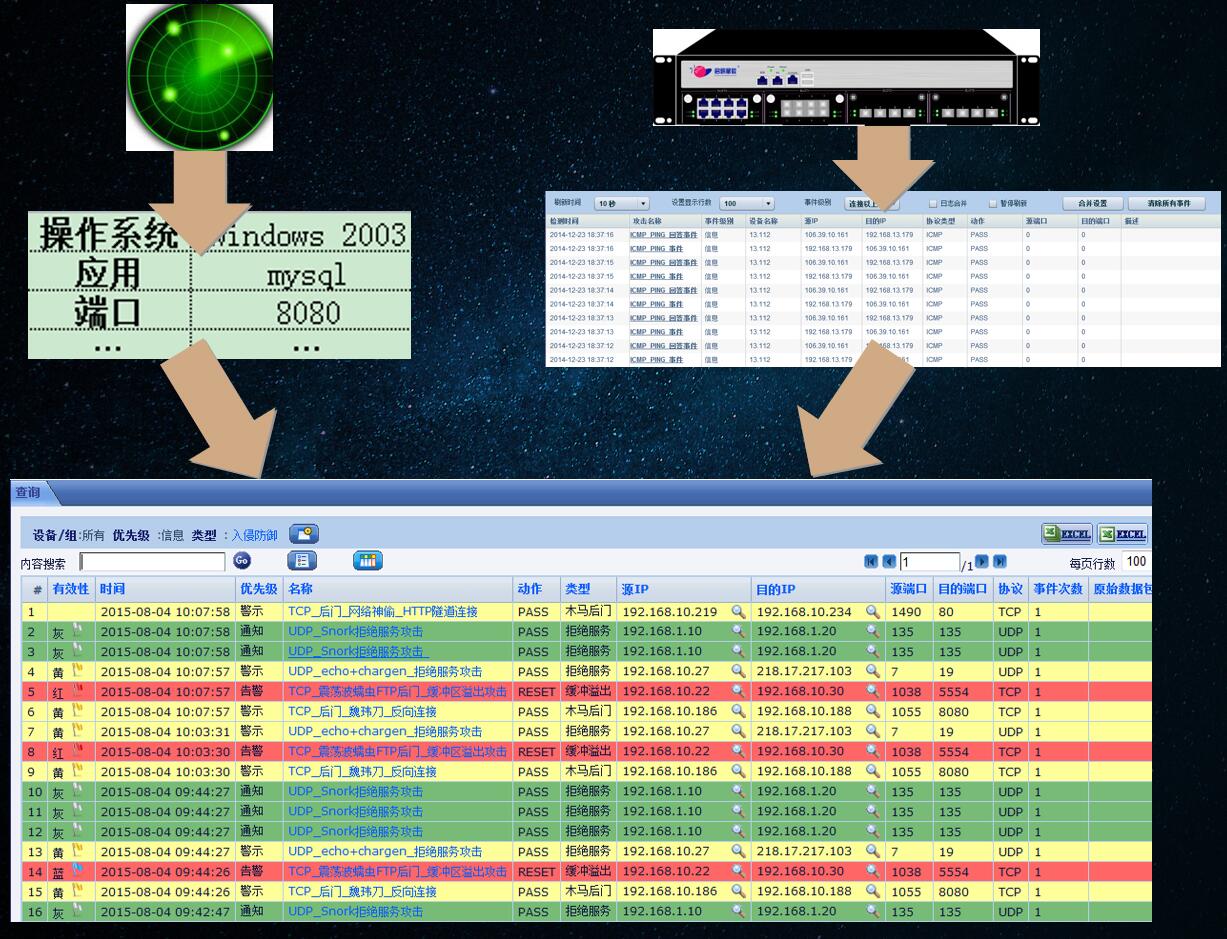This screenshot has width=1227, height=939.
Task: Go to the first page using pager
Action: (871, 562)
